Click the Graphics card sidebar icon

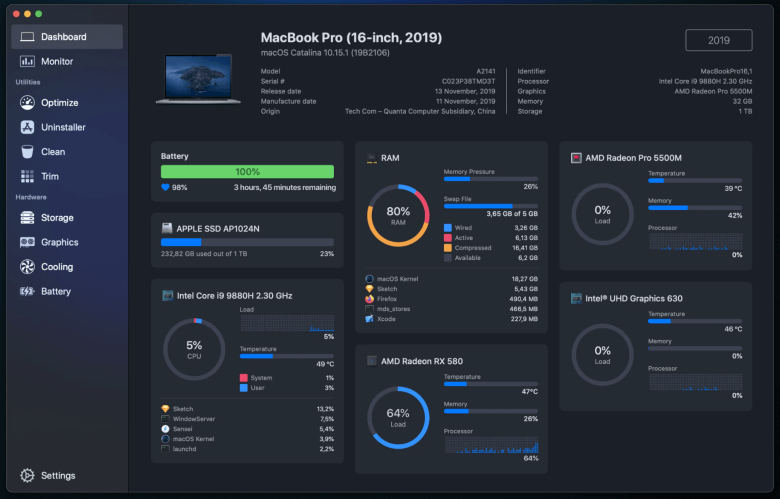coord(27,242)
